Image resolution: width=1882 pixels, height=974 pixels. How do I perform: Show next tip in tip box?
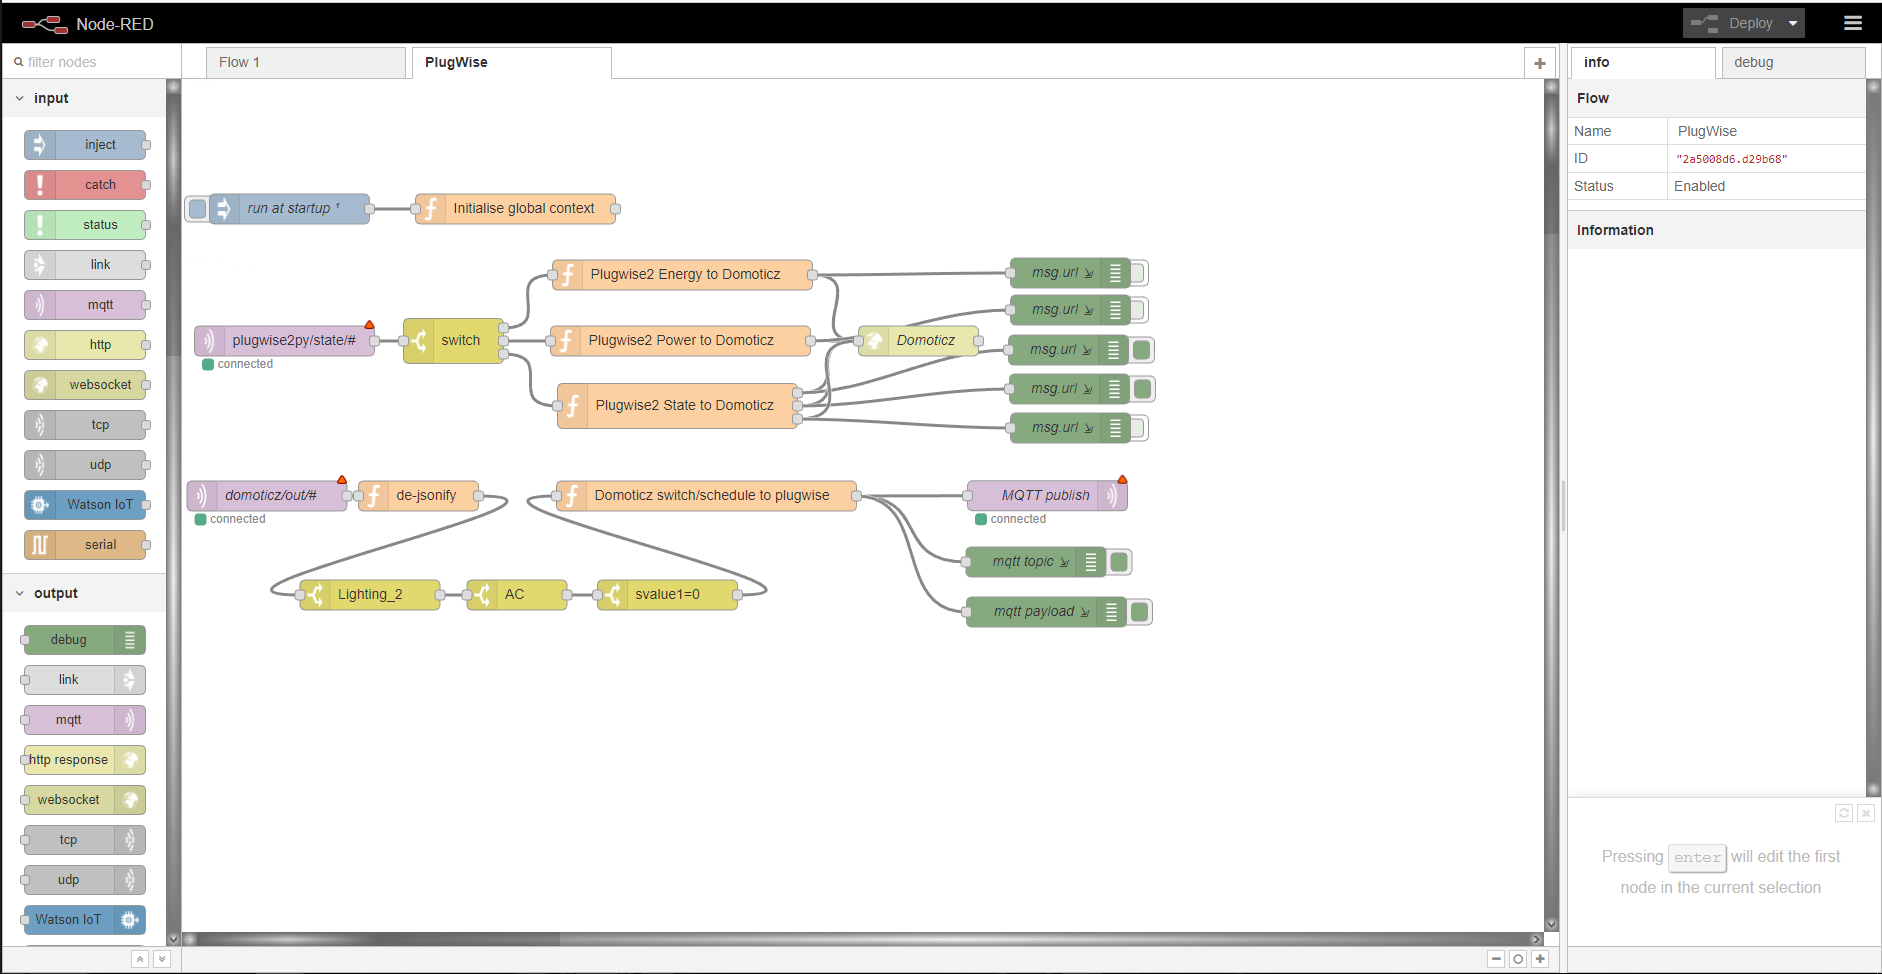tap(1844, 813)
